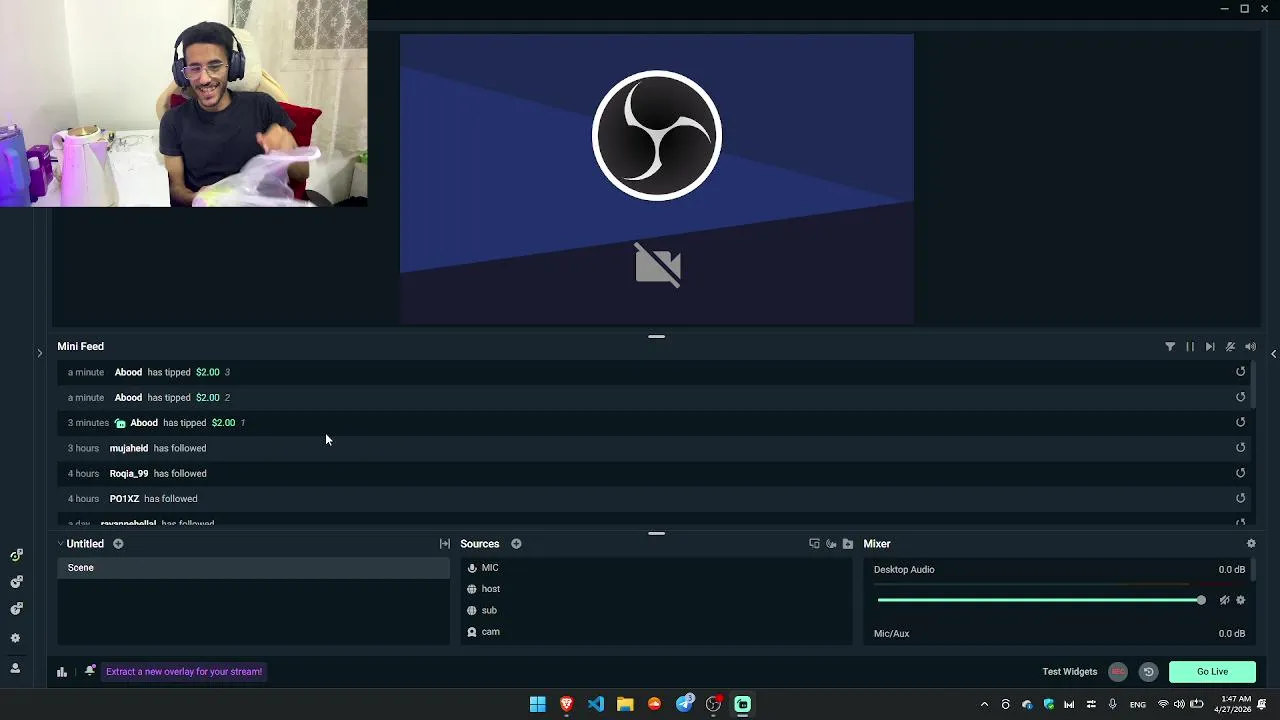1280x720 pixels.
Task: Open Windows Start menu
Action: point(538,704)
